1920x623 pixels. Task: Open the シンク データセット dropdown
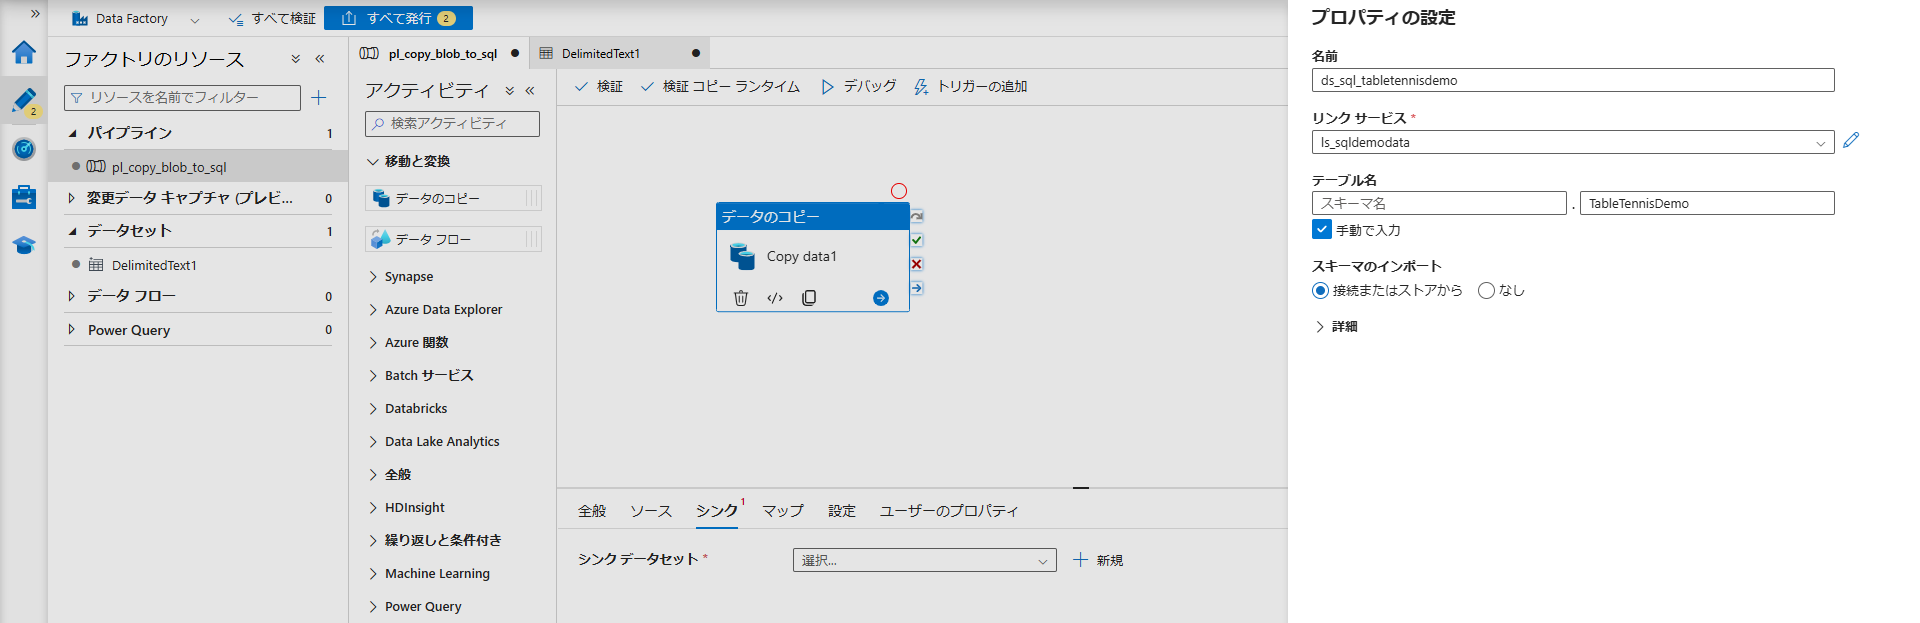(x=924, y=561)
